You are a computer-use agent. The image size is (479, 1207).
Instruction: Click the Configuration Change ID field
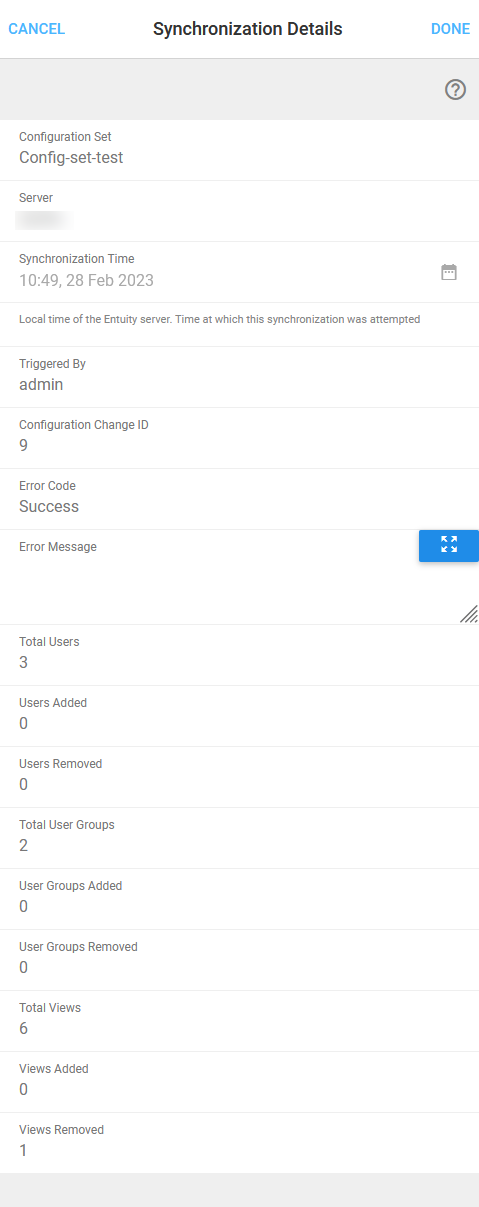239,438
